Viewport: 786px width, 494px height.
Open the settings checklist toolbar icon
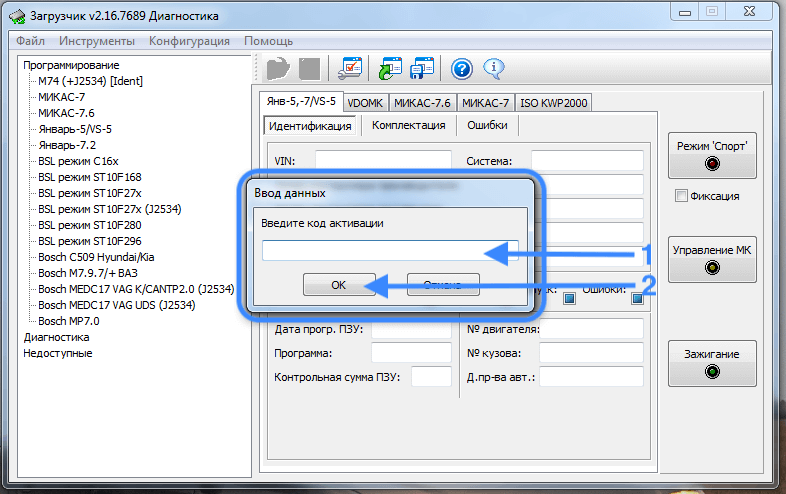pos(350,68)
